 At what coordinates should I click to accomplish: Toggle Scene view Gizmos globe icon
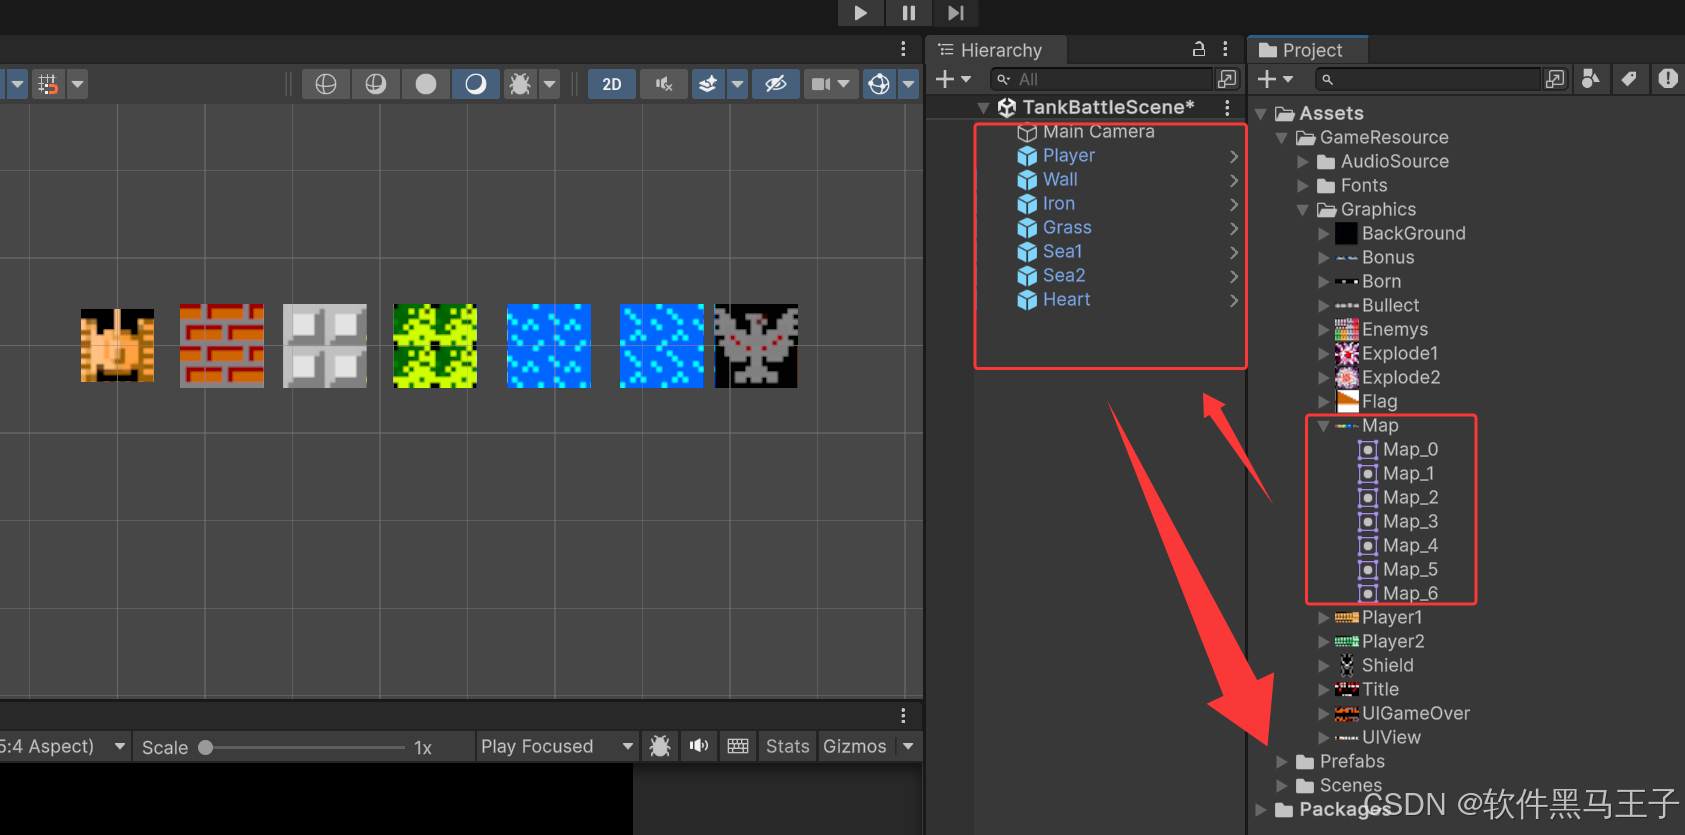879,84
